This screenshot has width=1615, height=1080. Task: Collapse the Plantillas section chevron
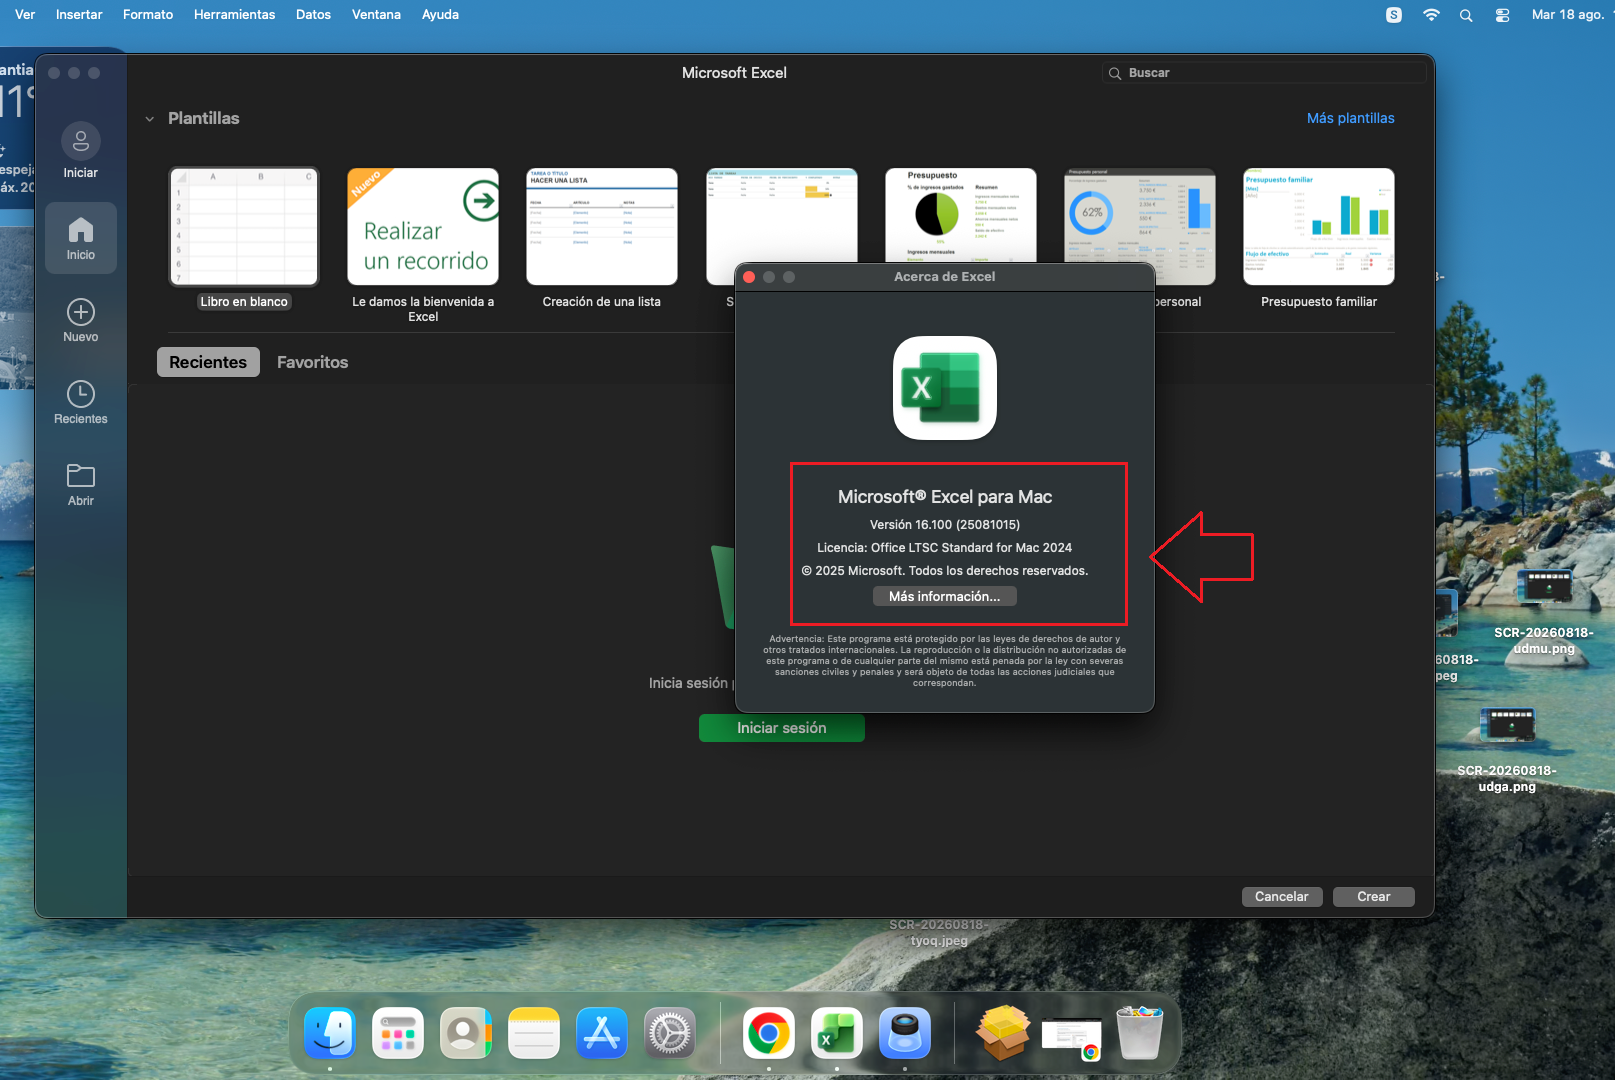coord(150,119)
